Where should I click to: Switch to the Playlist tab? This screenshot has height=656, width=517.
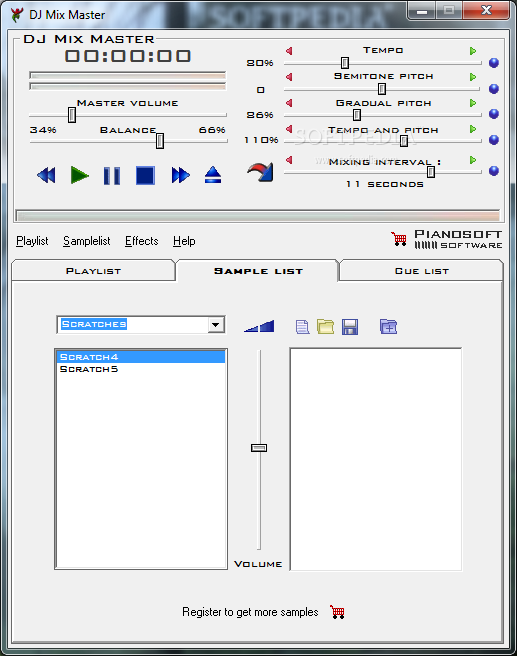[x=93, y=271]
